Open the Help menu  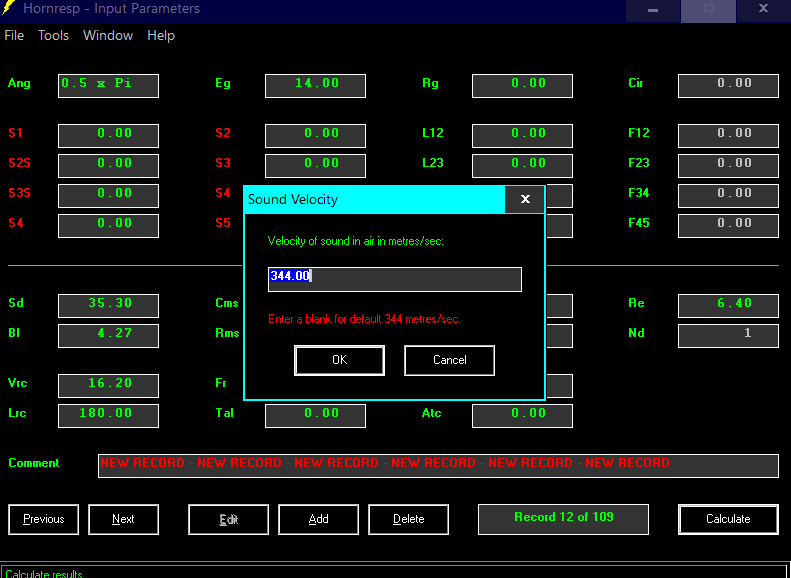(x=161, y=35)
